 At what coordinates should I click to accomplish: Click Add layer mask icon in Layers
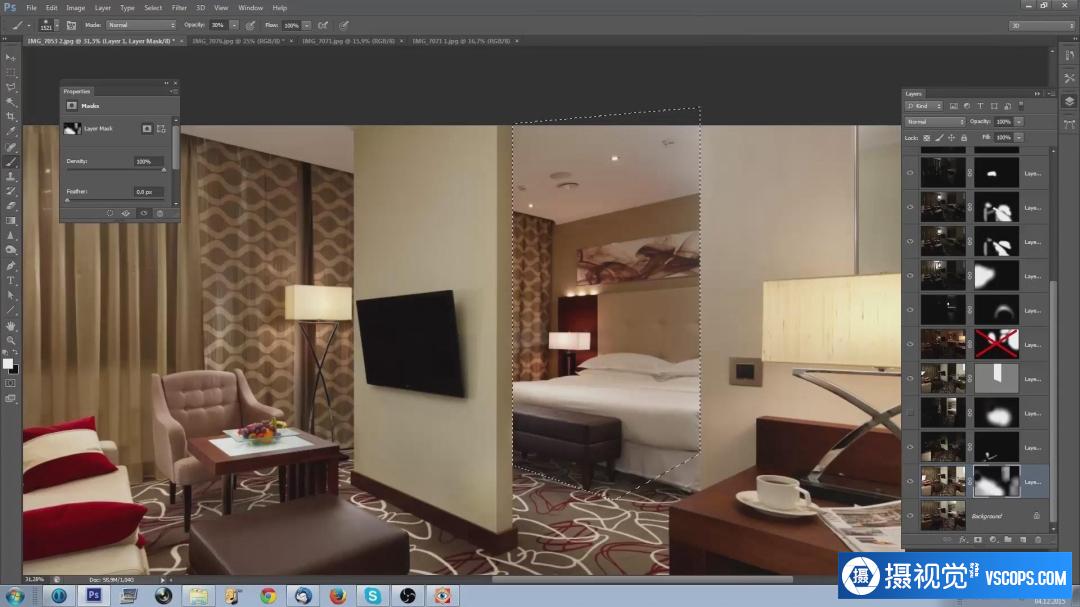[x=977, y=540]
